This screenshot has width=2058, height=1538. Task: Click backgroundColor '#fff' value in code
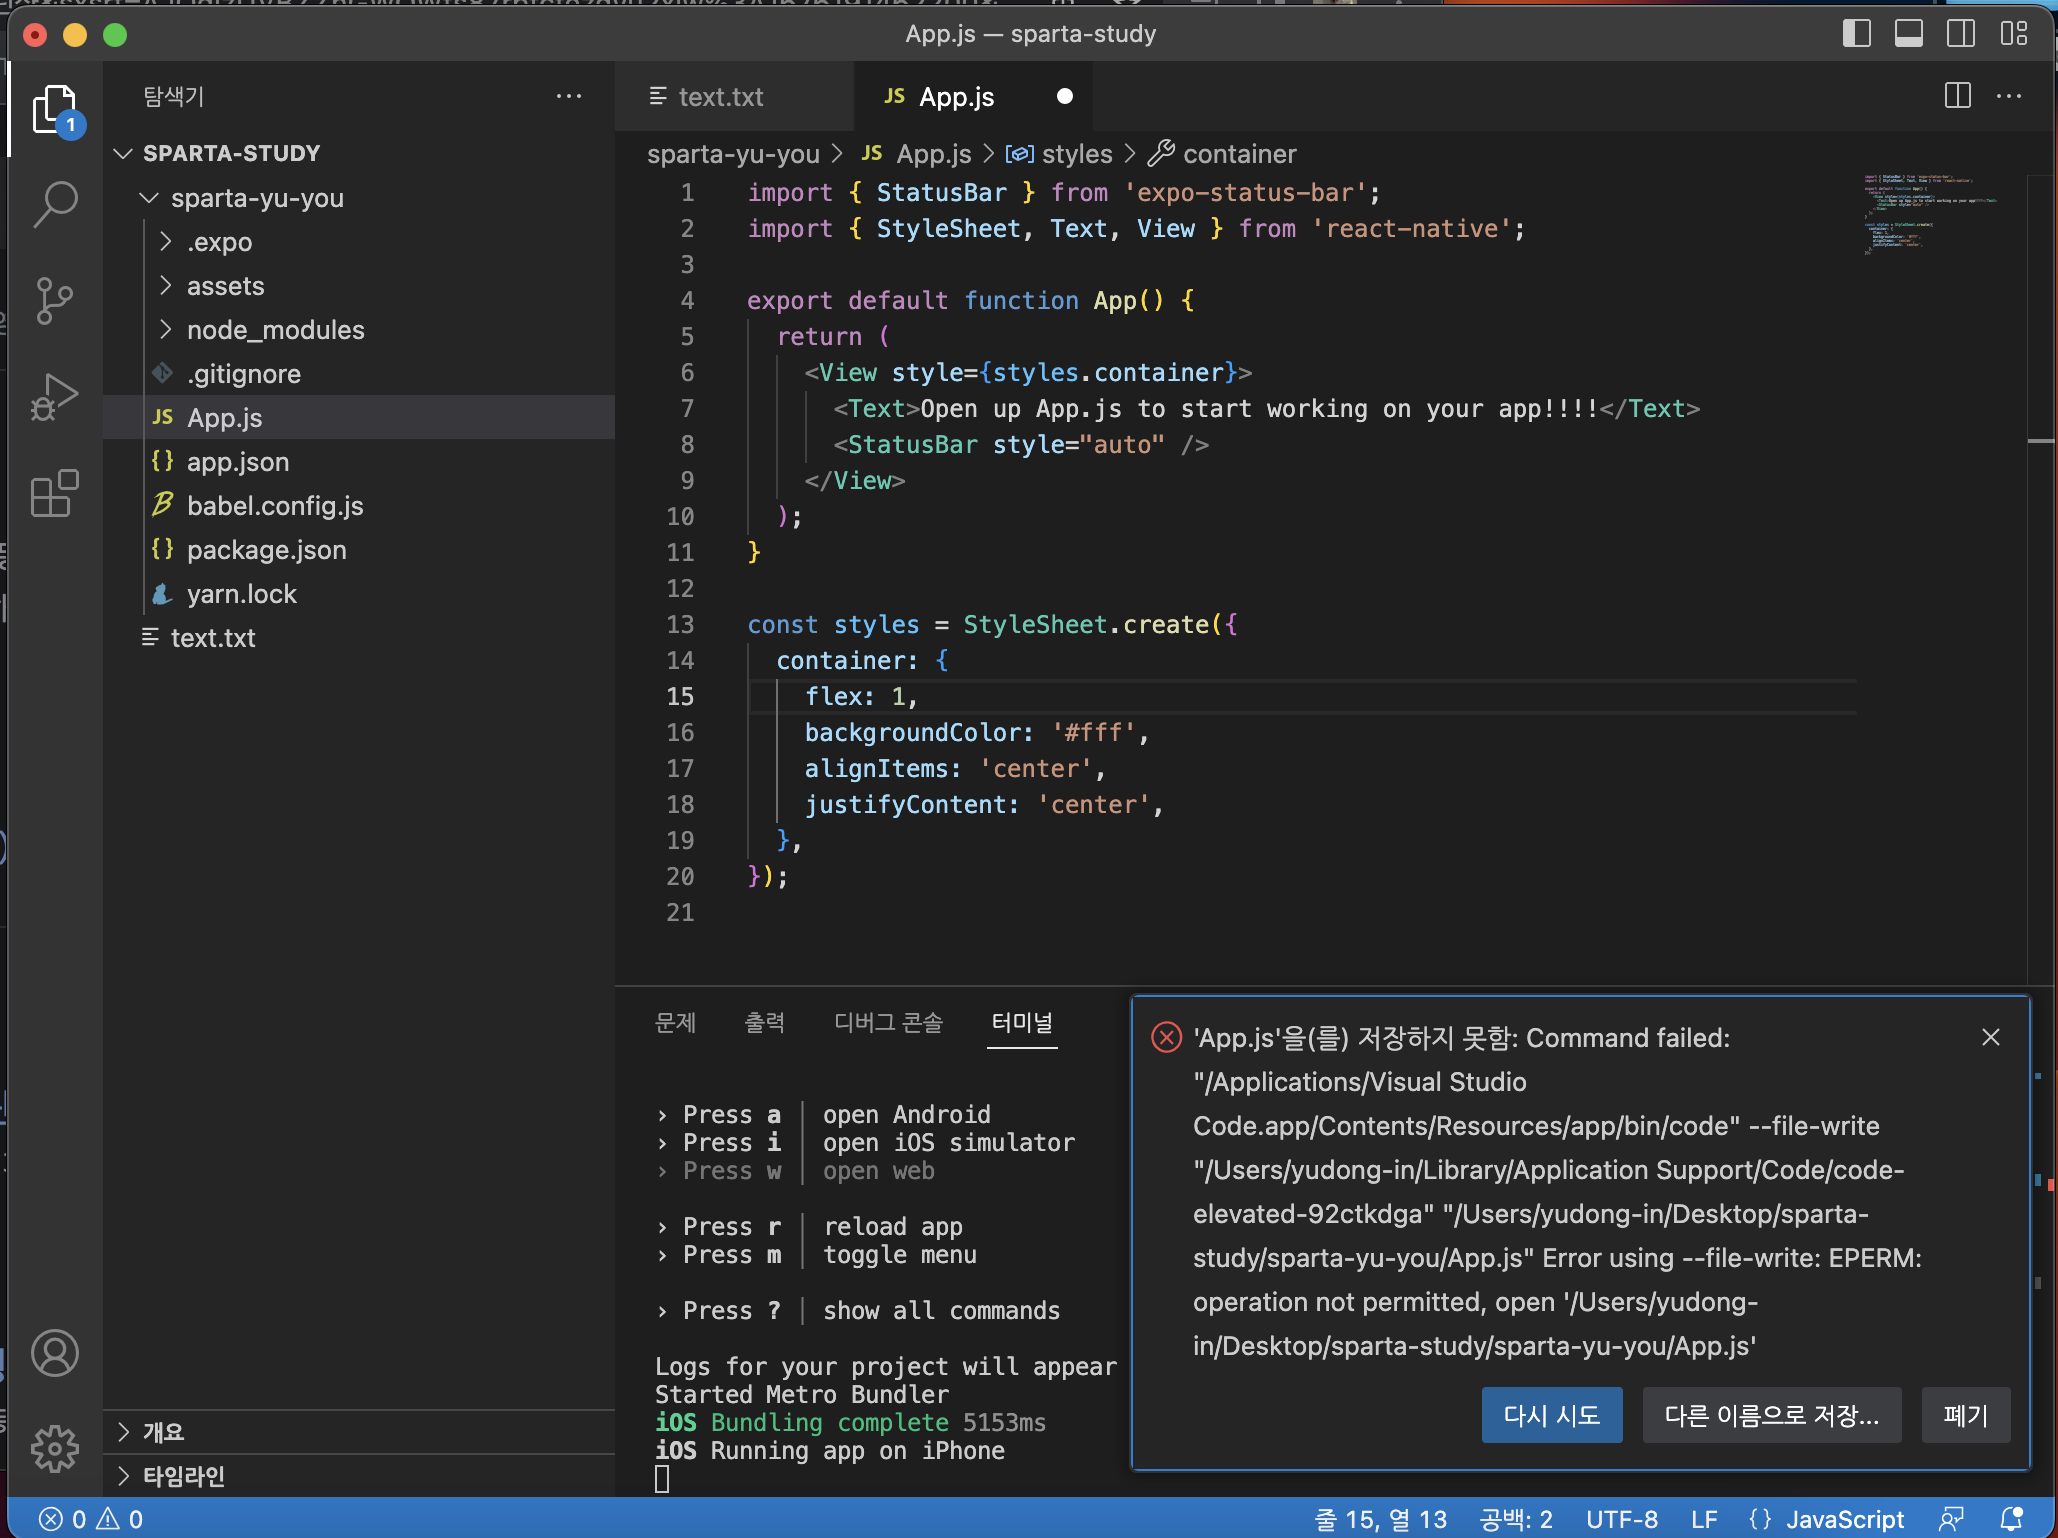(1094, 732)
